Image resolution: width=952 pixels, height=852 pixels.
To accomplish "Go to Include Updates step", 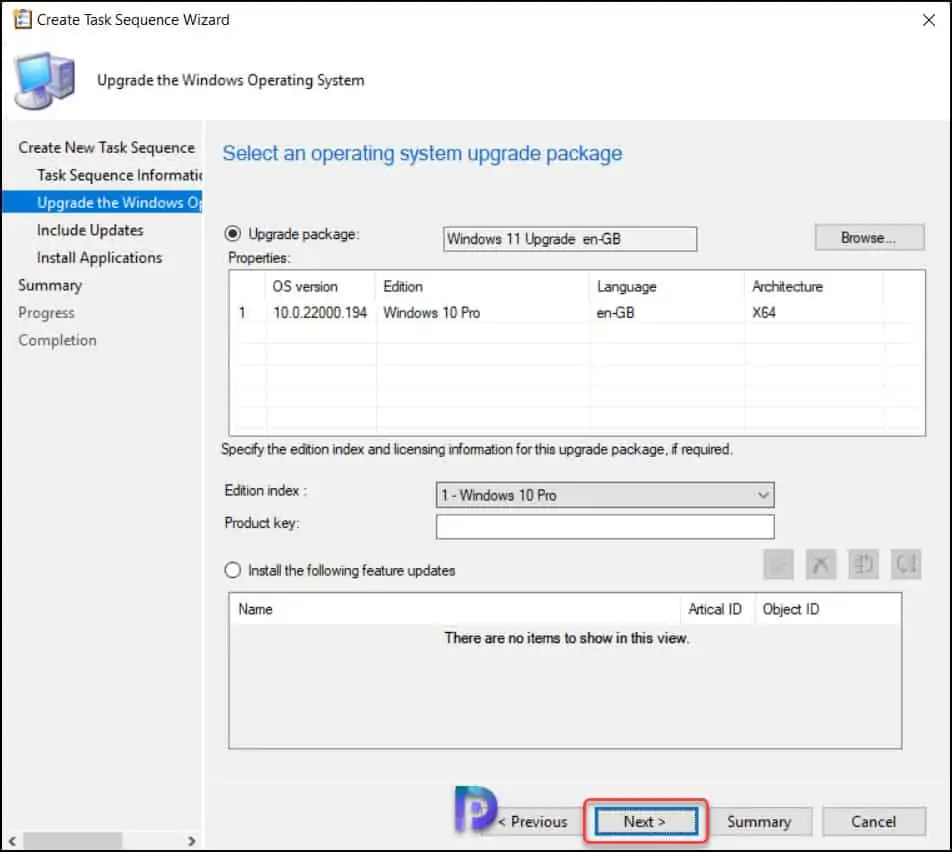I will (x=90, y=230).
